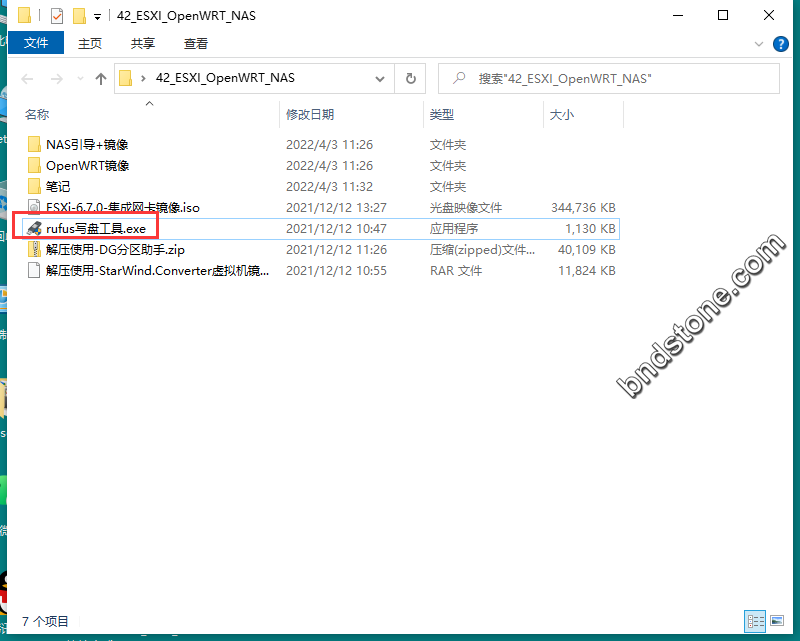
Task: Sort by the 大小 column header
Action: [x=561, y=114]
